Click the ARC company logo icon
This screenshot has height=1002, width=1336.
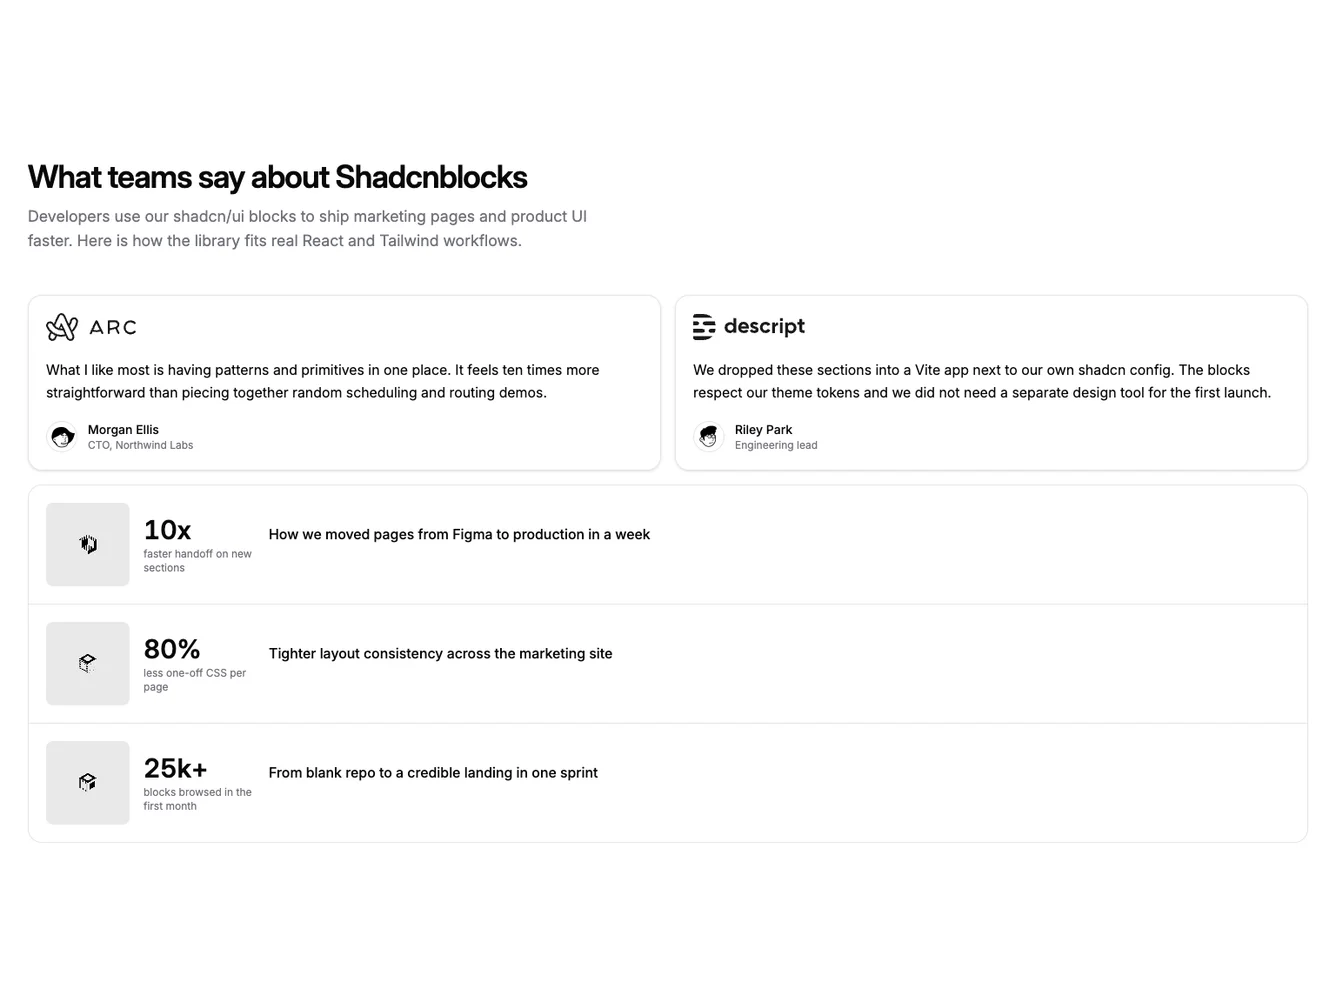[62, 326]
